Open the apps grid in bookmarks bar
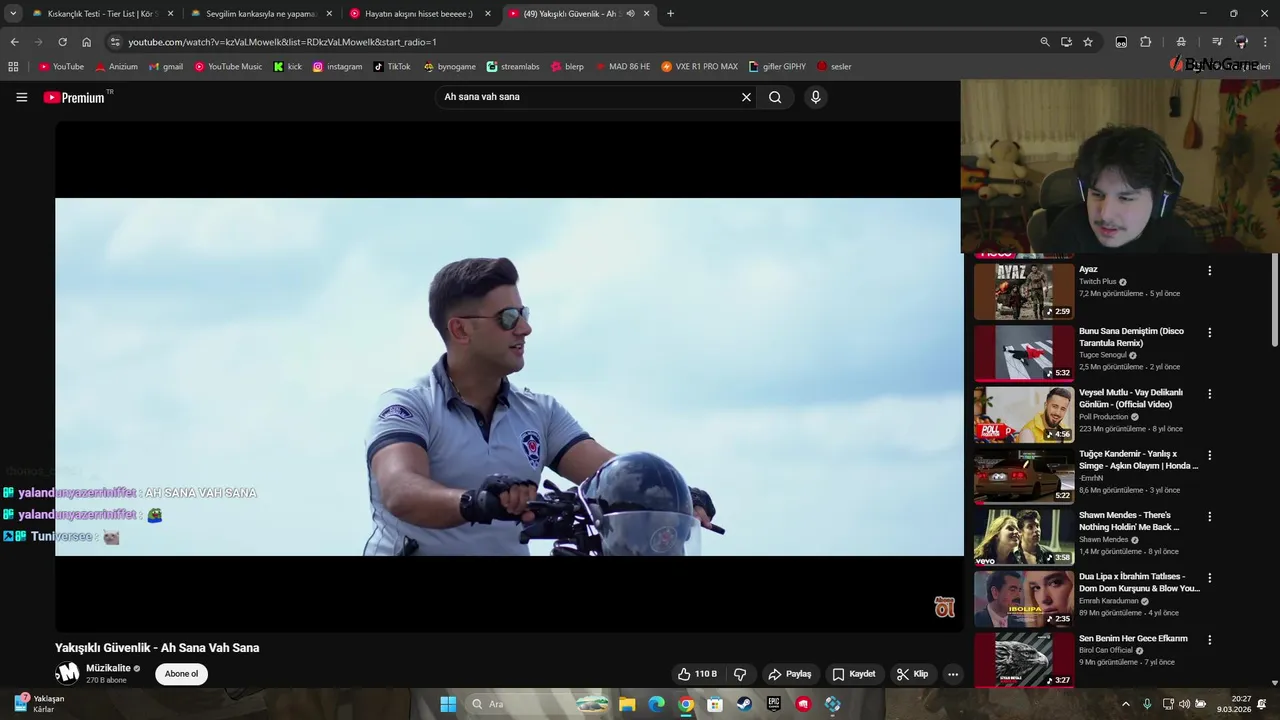The width and height of the screenshot is (1280, 720). pos(13,67)
